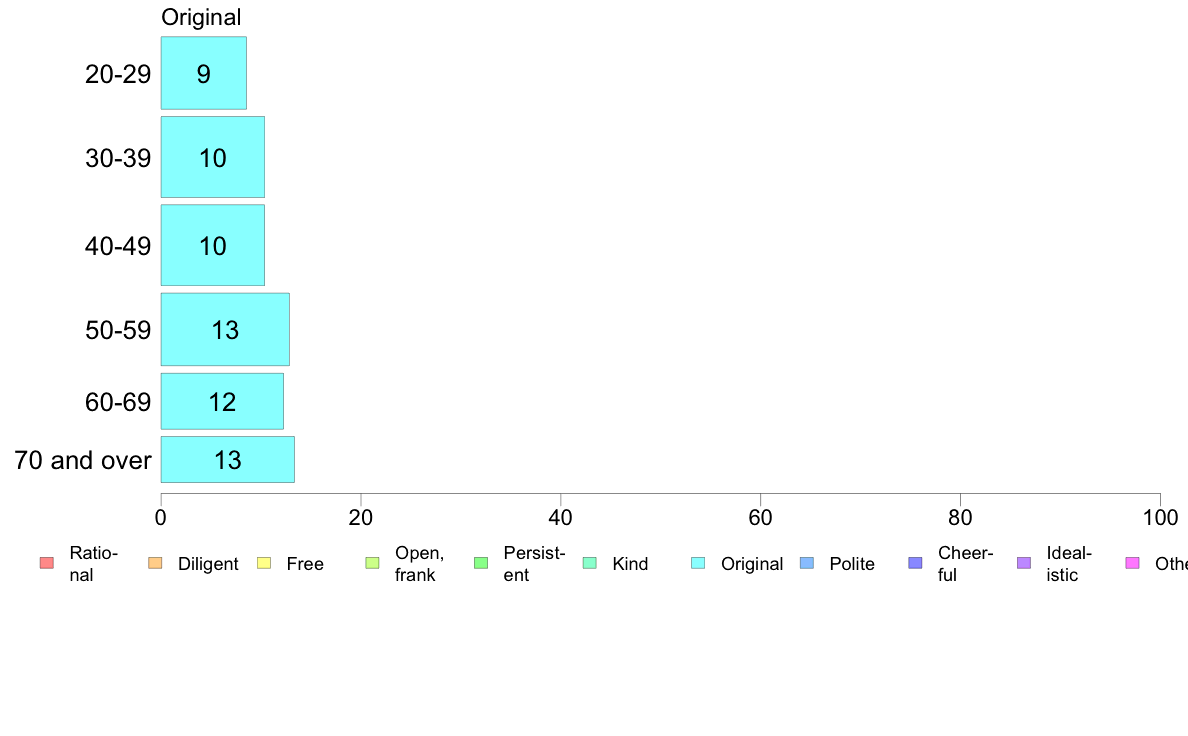The image size is (1188, 736).
Task: Select the green Persistent legend swatch
Action: coord(481,563)
